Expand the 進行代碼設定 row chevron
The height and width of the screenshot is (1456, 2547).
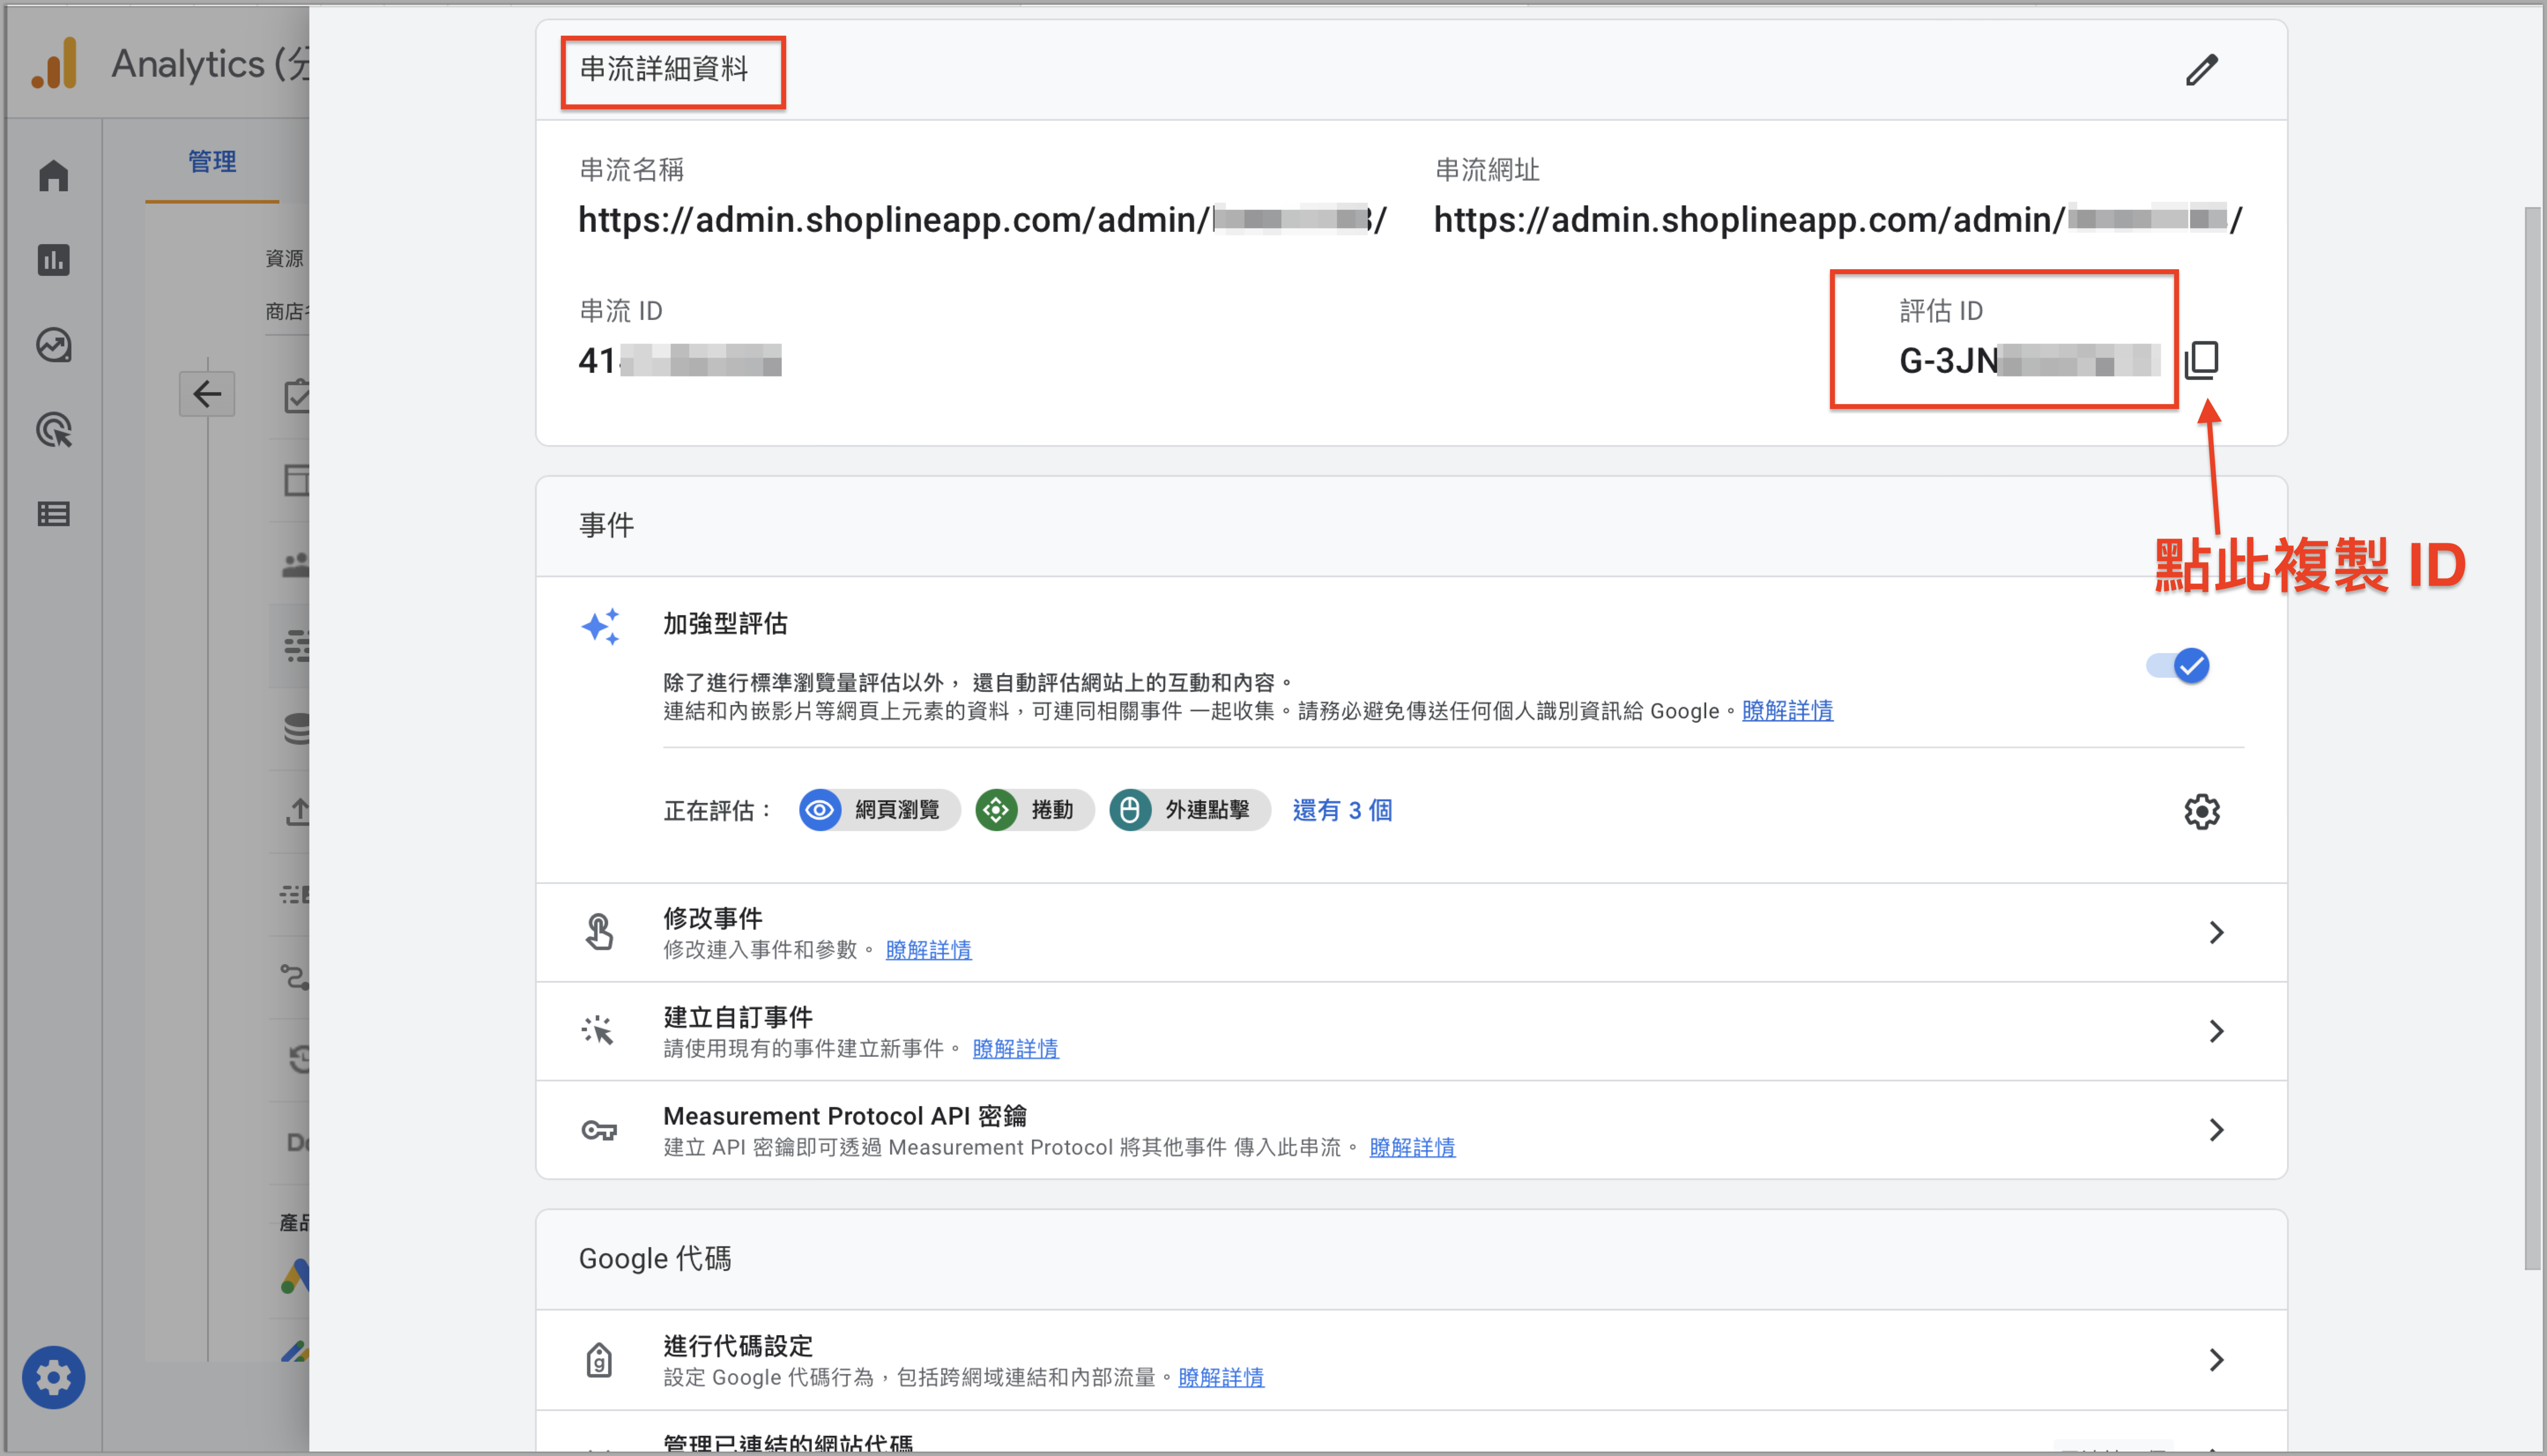tap(2216, 1360)
